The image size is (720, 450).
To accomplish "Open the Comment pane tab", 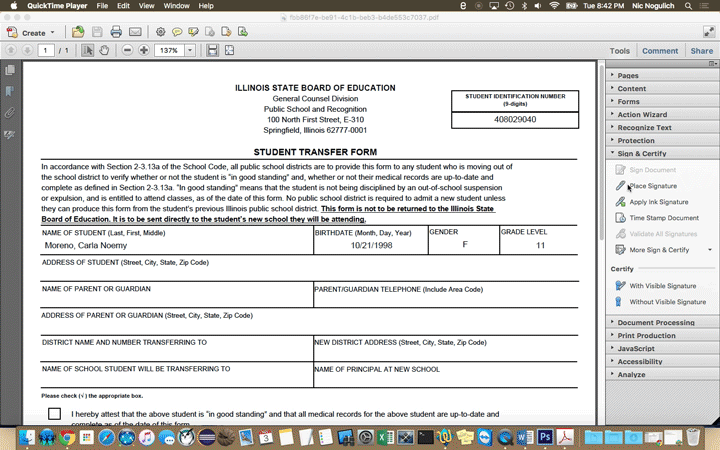I will (x=659, y=50).
